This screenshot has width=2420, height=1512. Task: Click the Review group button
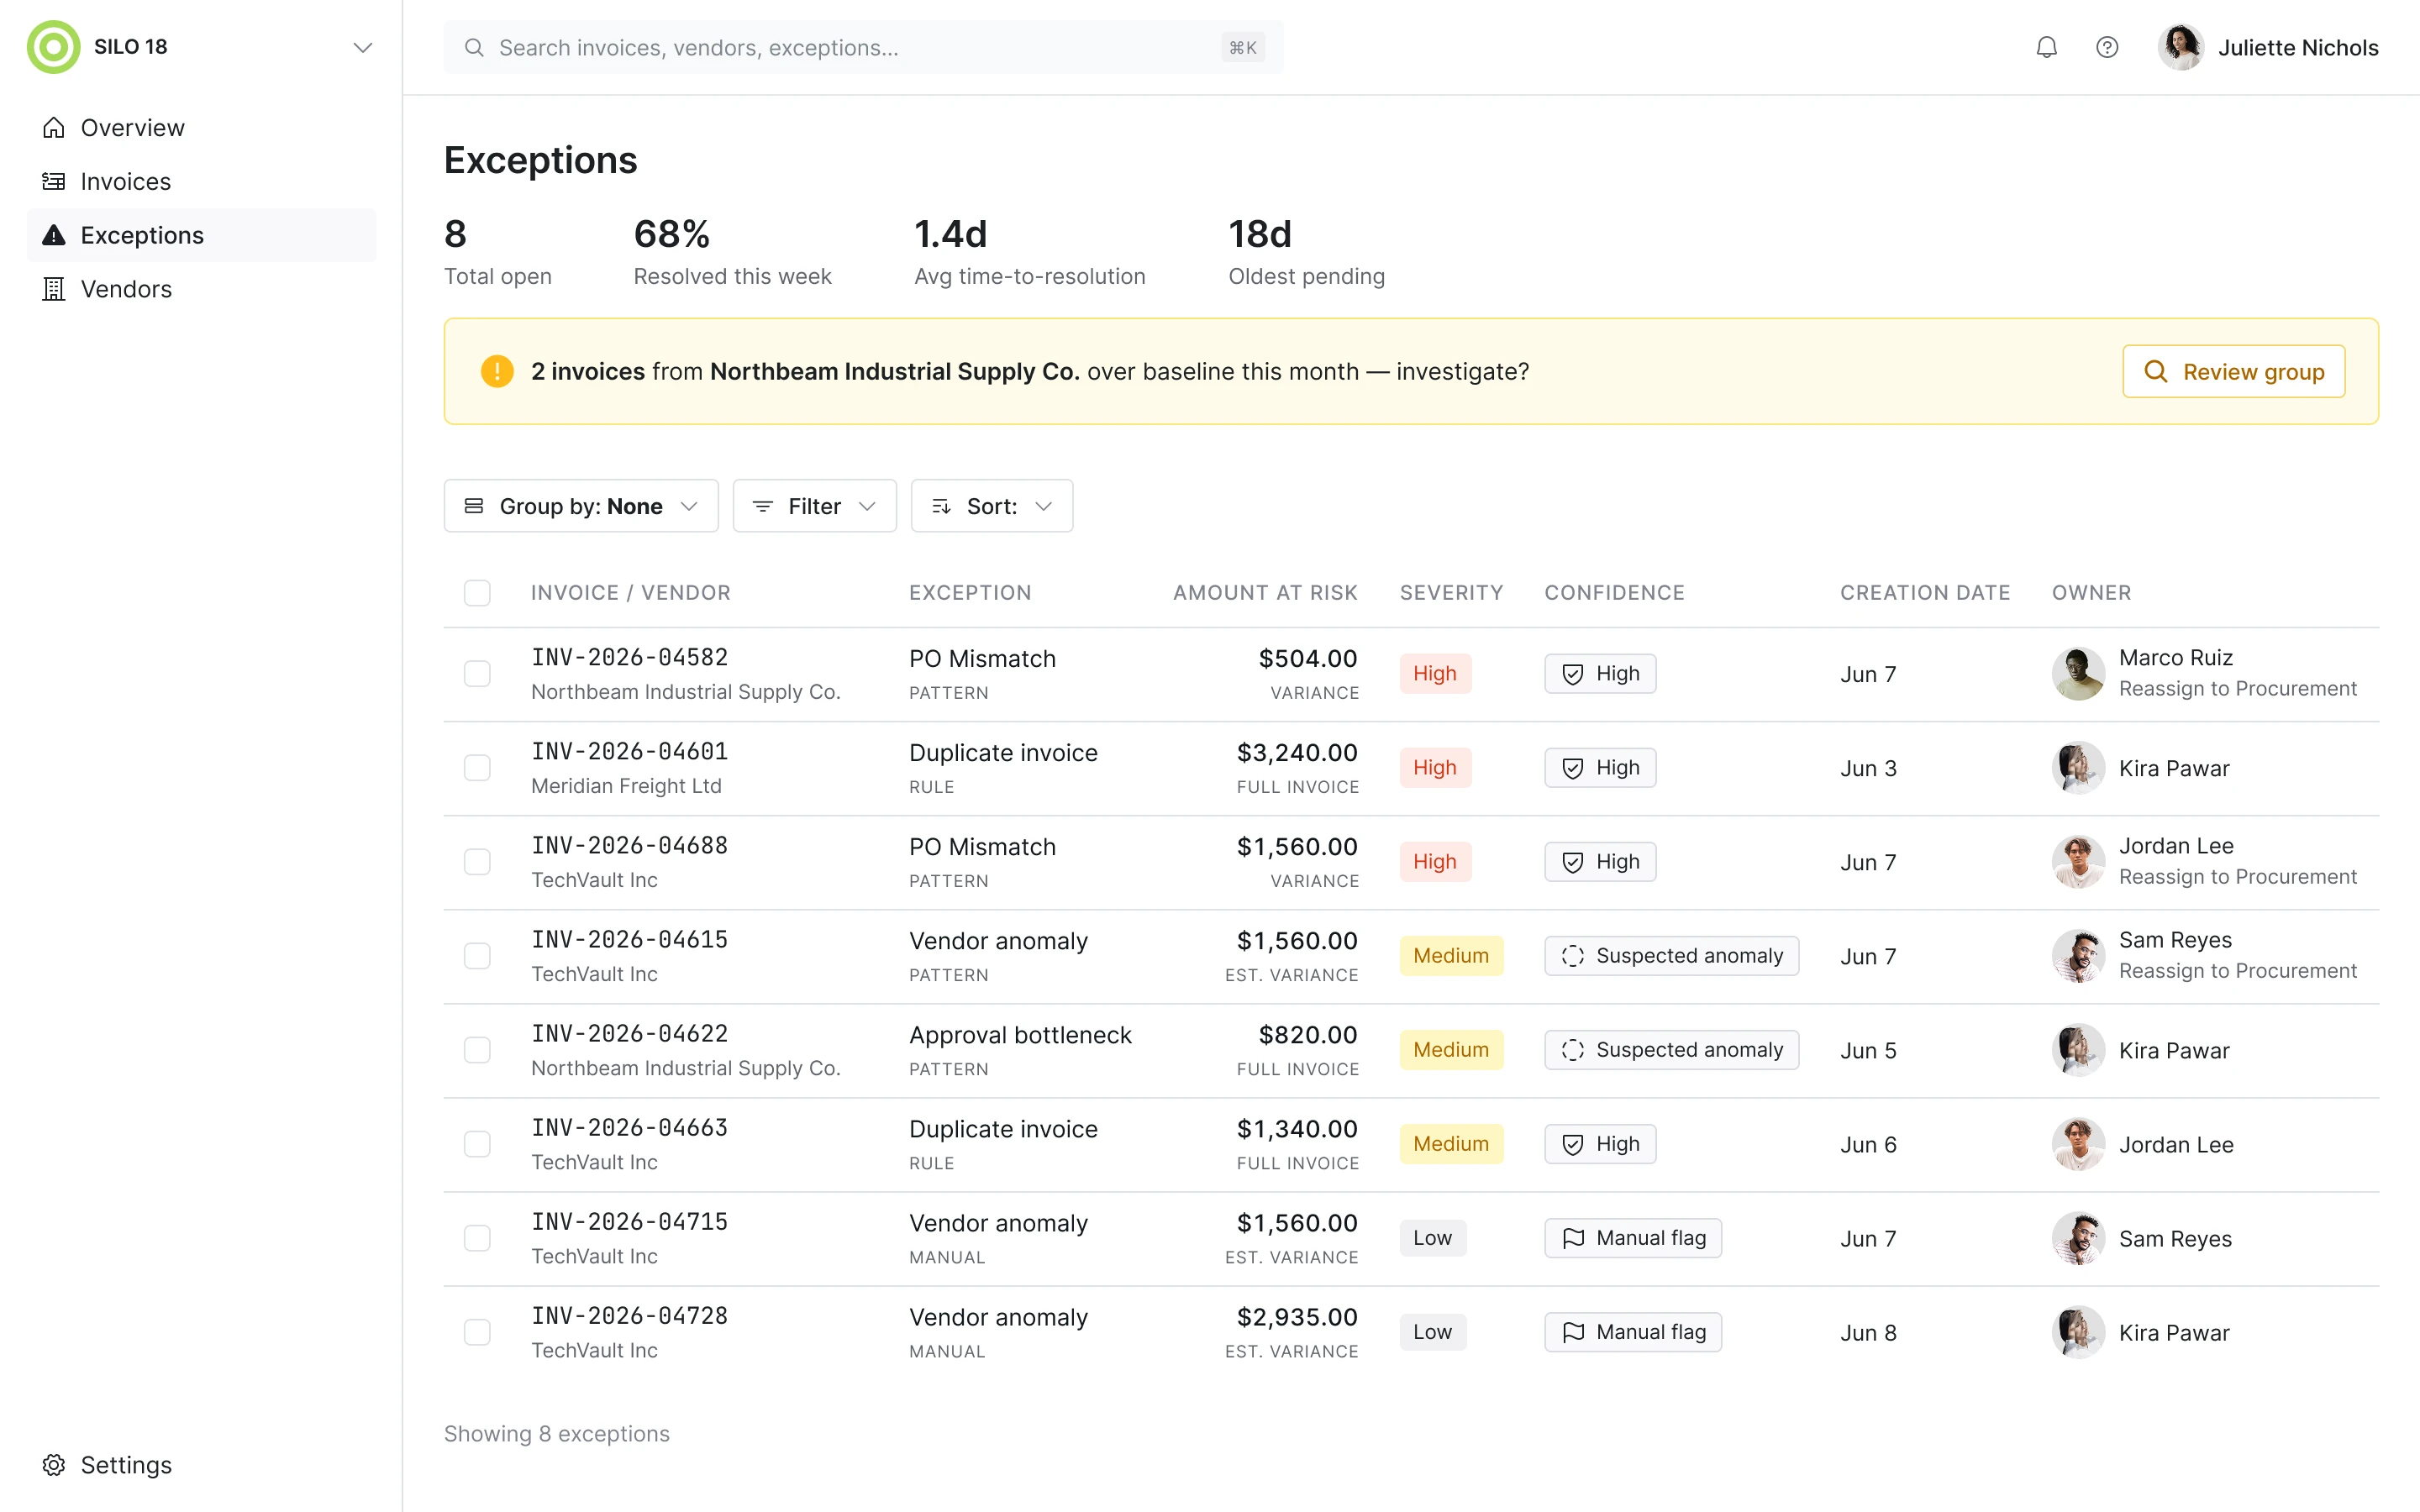click(2233, 371)
